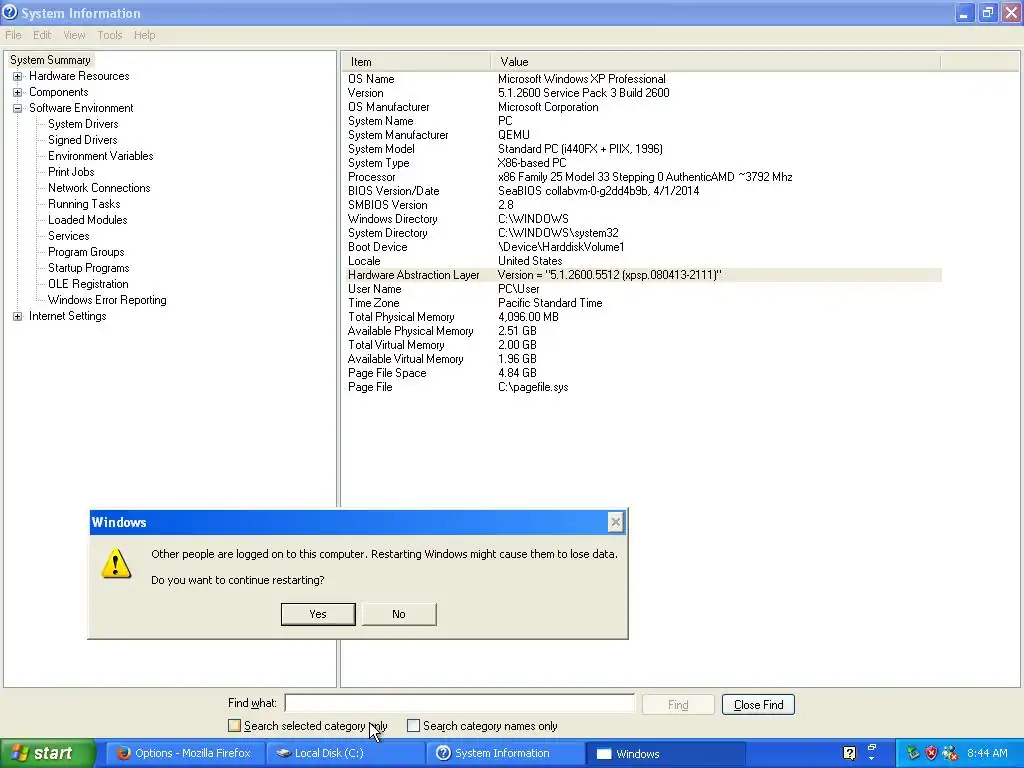The image size is (1024, 768).
Task: Open the Tools menu
Action: click(x=110, y=35)
